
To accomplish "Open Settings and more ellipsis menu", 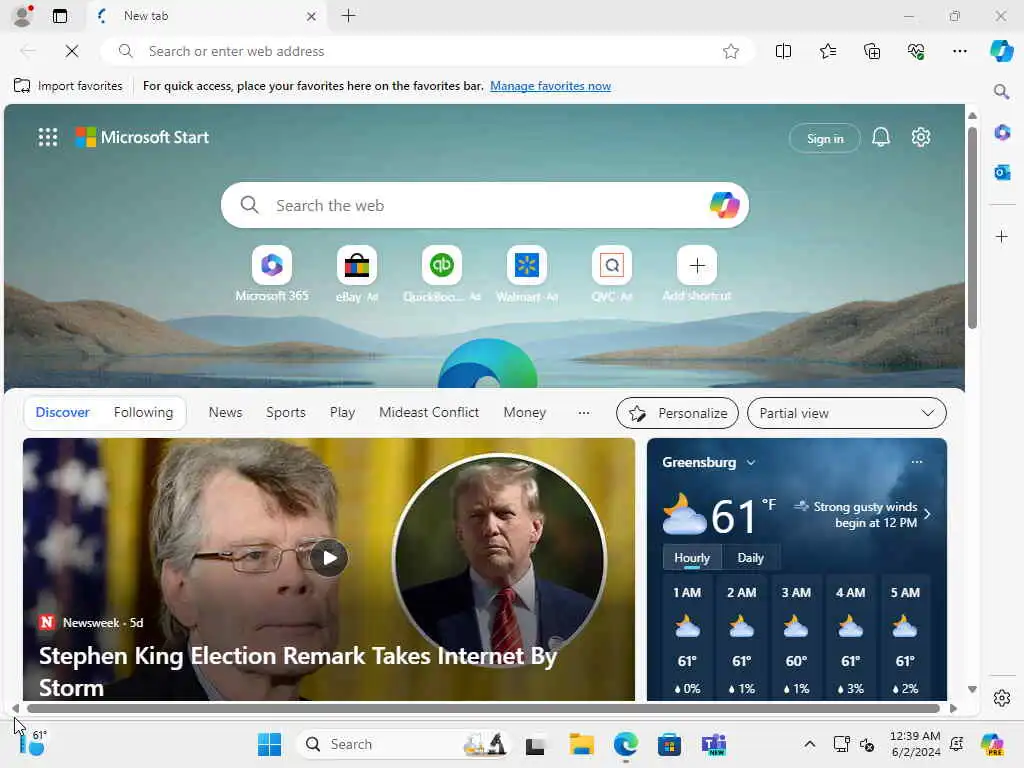I will click(959, 51).
